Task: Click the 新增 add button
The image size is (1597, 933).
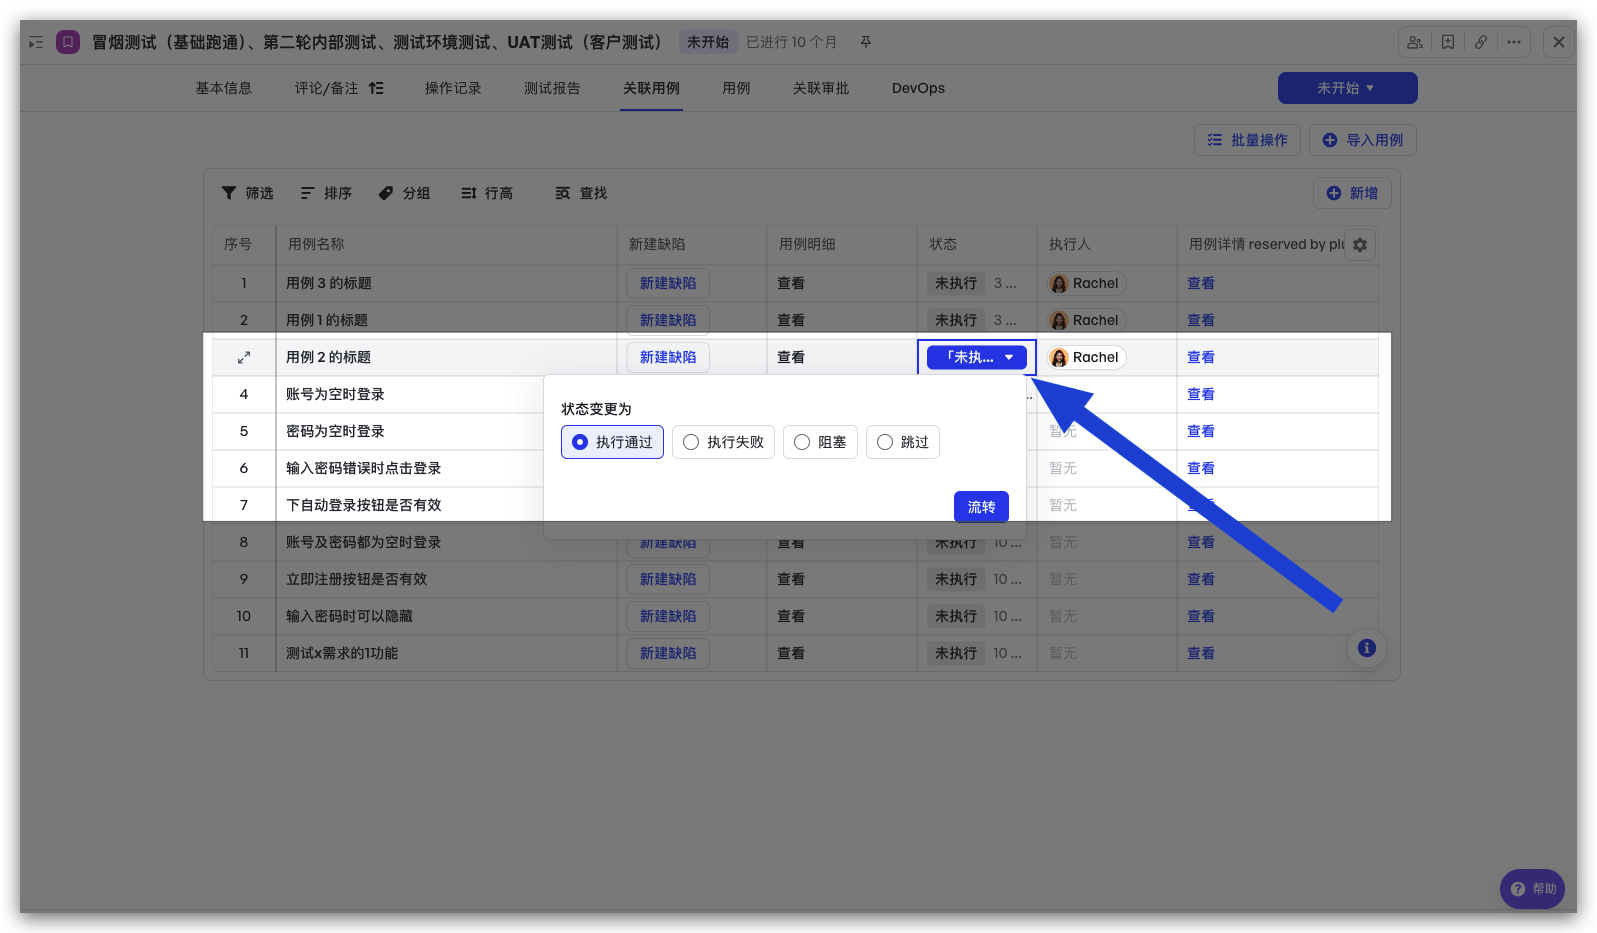Action: point(1352,193)
